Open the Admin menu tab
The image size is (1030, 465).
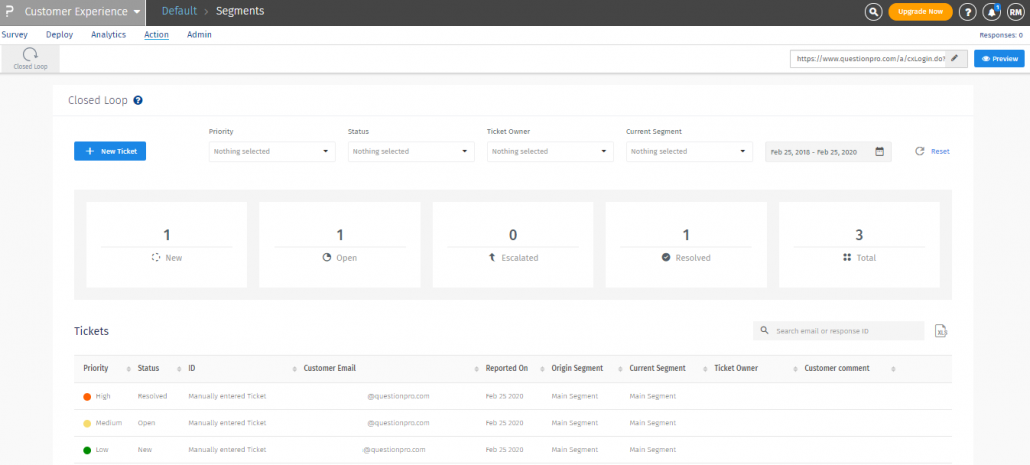(199, 34)
